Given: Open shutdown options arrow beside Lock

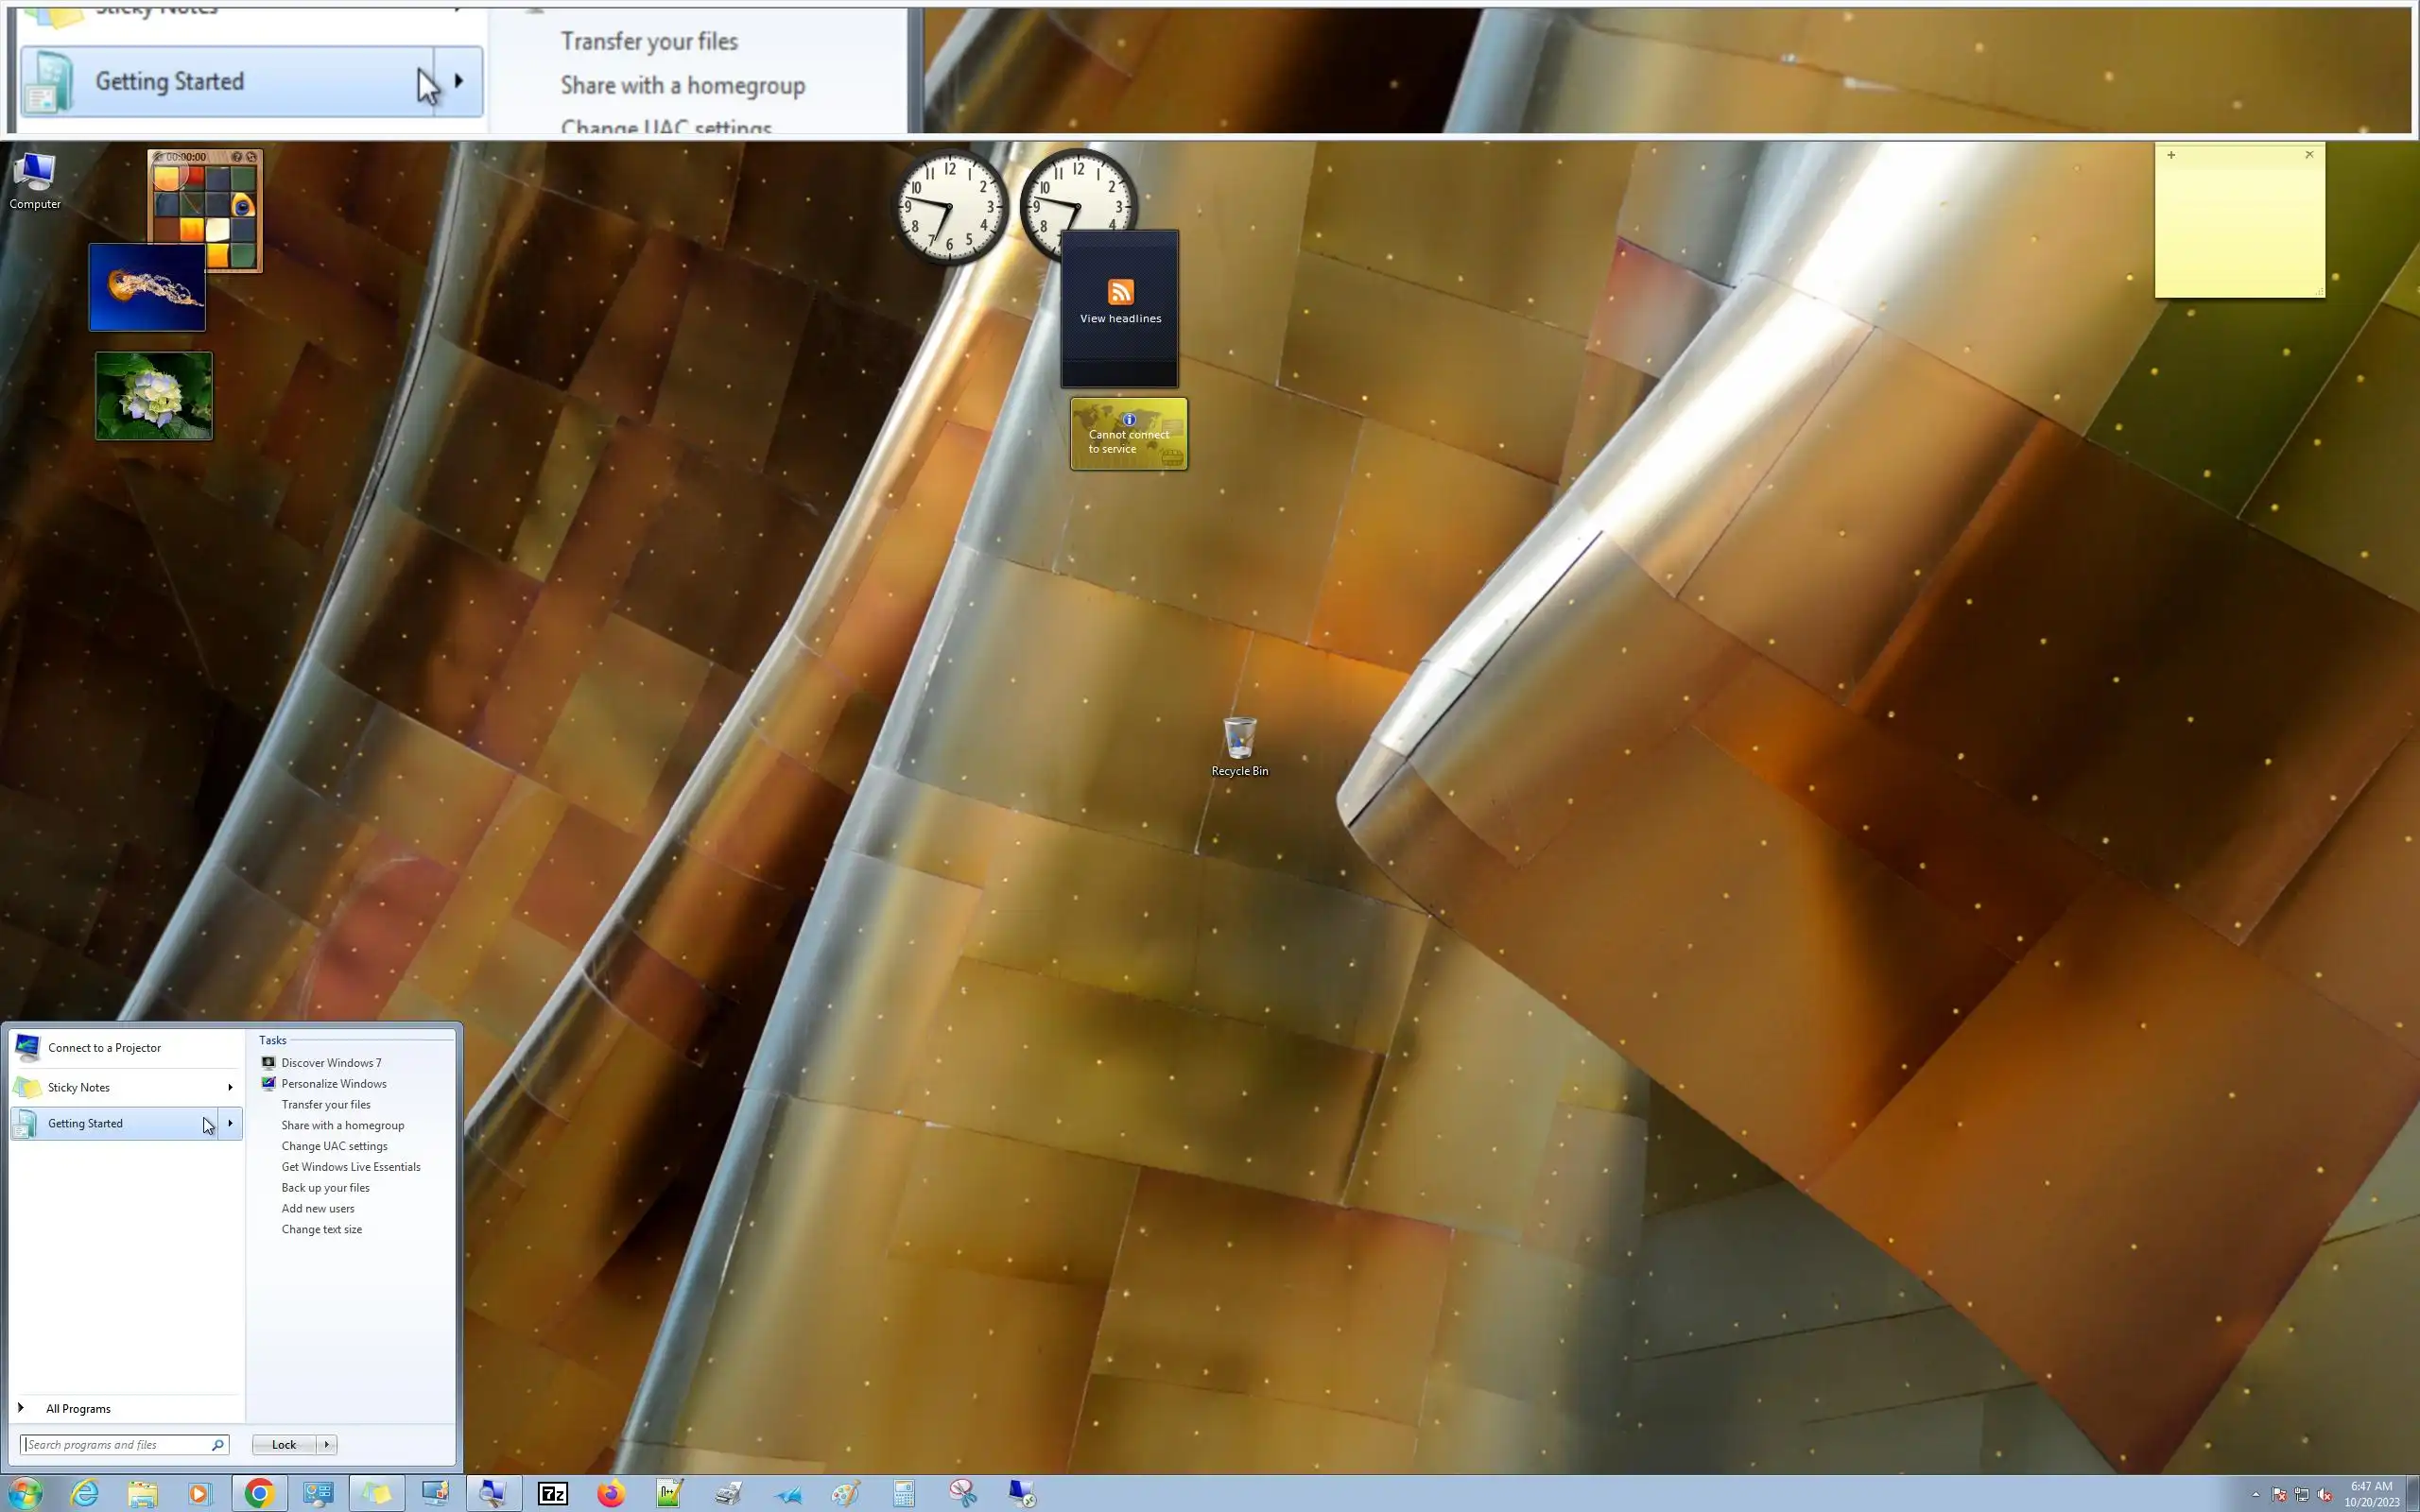Looking at the screenshot, I should (x=326, y=1444).
